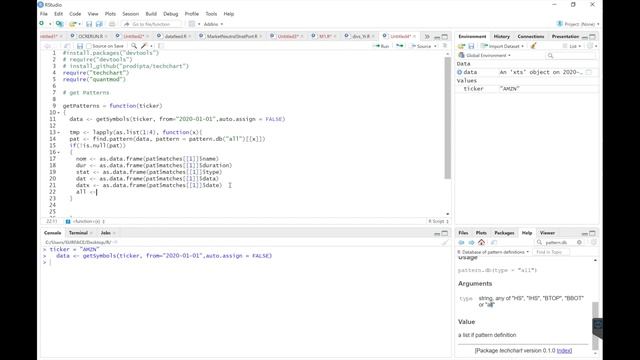
Task: Click the Save all documents icon
Action: (99, 24)
